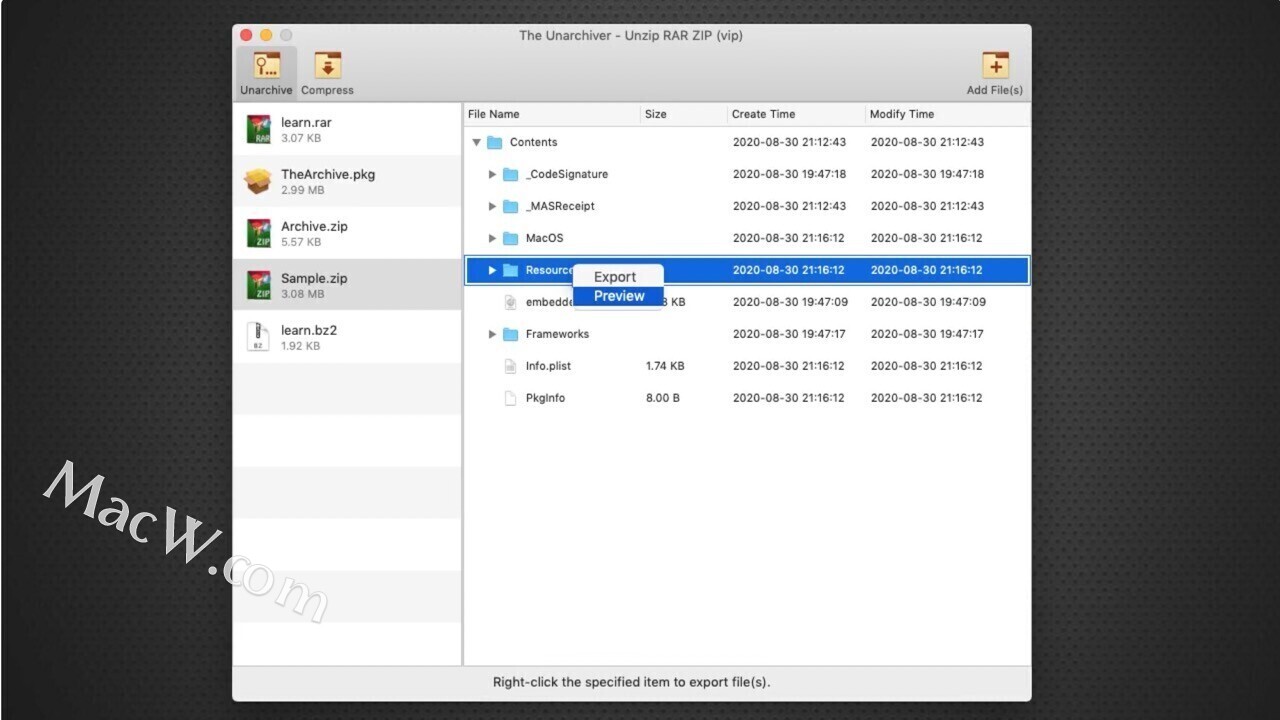Click the Contents folder icon
The width and height of the screenshot is (1280, 720).
(x=494, y=142)
